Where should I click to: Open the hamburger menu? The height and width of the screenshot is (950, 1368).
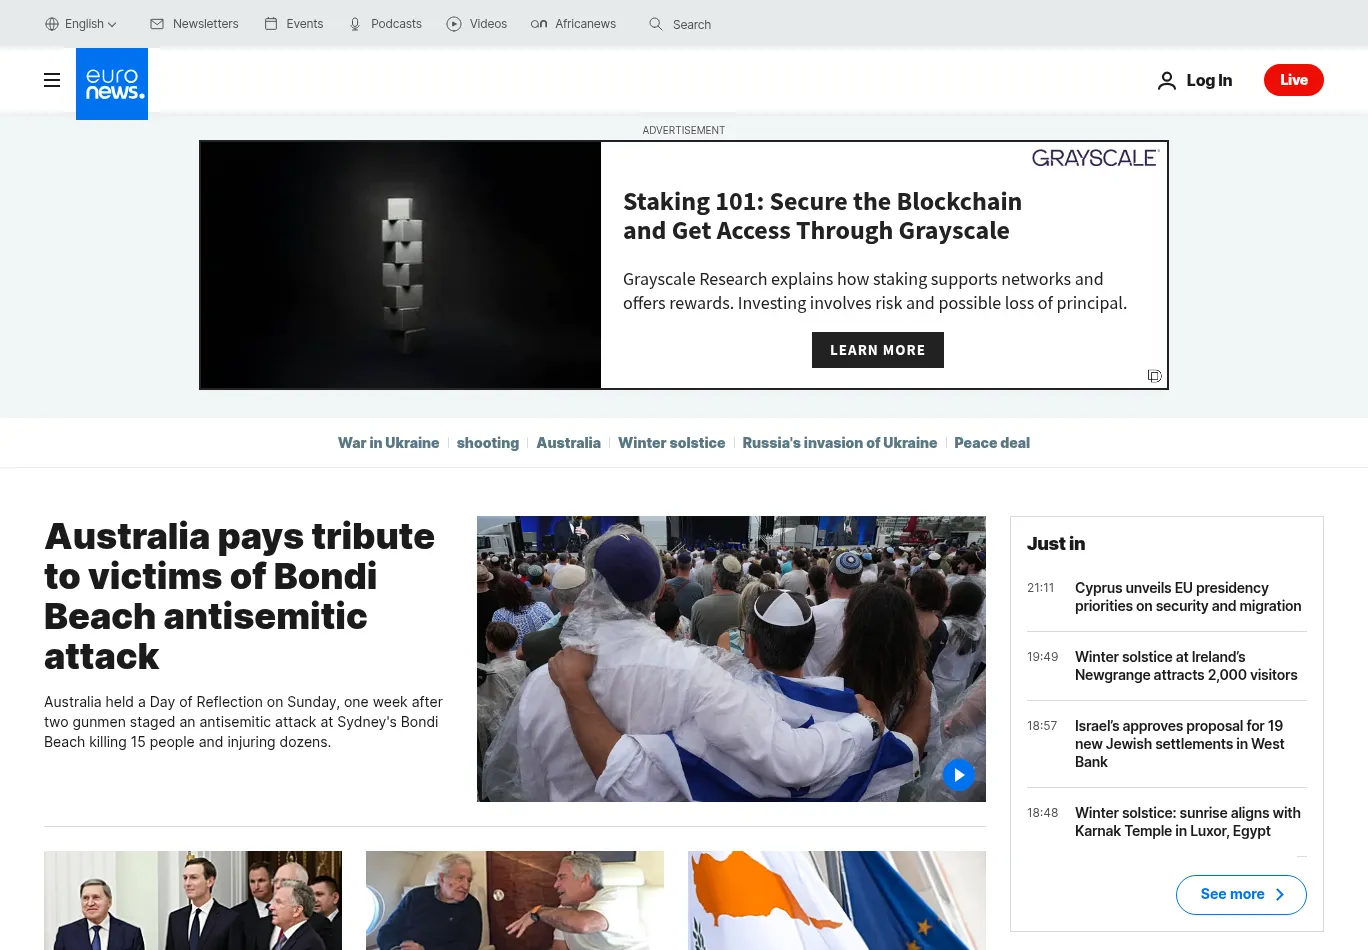click(x=52, y=80)
